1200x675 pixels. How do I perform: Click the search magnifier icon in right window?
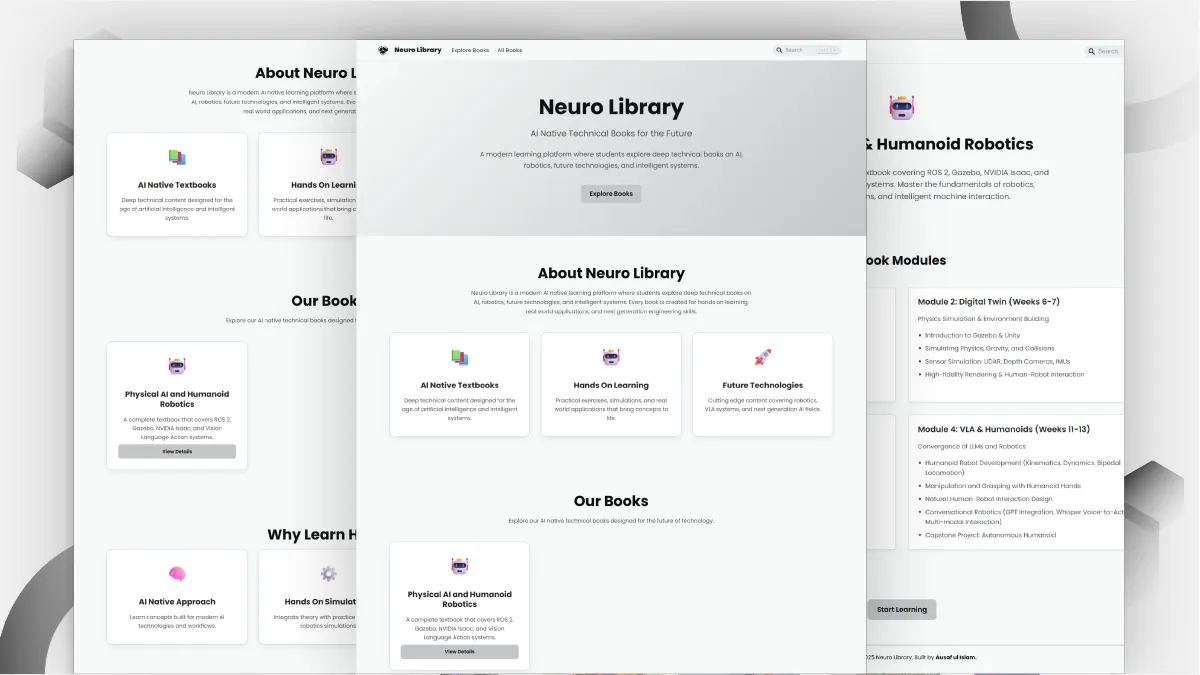tap(1093, 51)
